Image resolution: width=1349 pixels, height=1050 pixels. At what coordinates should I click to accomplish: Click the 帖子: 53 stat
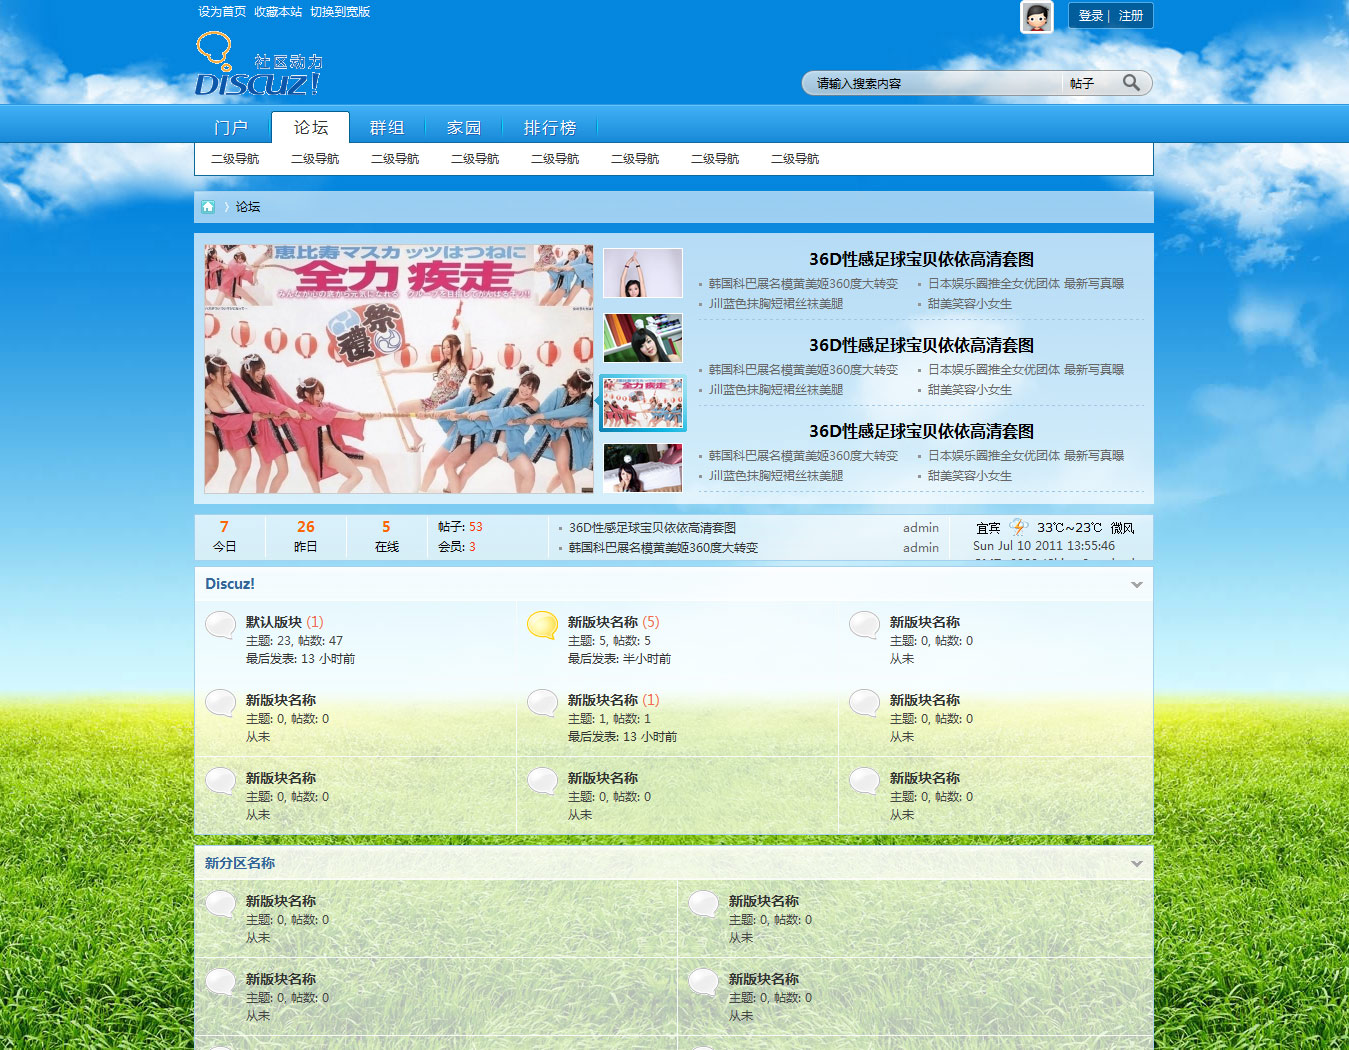[460, 527]
